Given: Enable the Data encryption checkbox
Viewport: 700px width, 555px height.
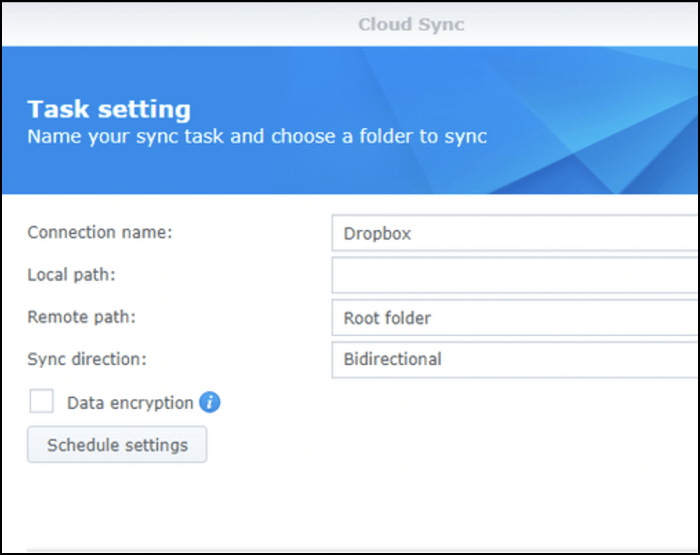Looking at the screenshot, I should point(42,402).
